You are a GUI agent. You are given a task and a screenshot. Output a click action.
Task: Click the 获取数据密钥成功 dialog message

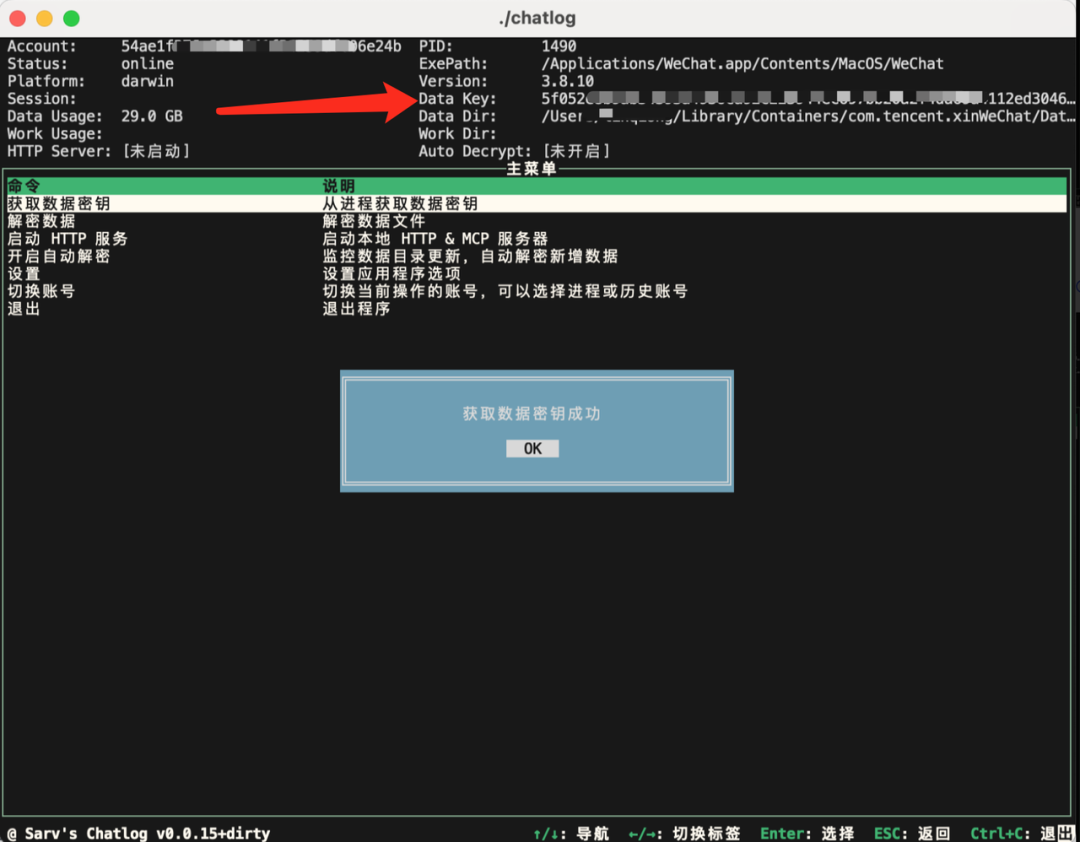(x=532, y=413)
